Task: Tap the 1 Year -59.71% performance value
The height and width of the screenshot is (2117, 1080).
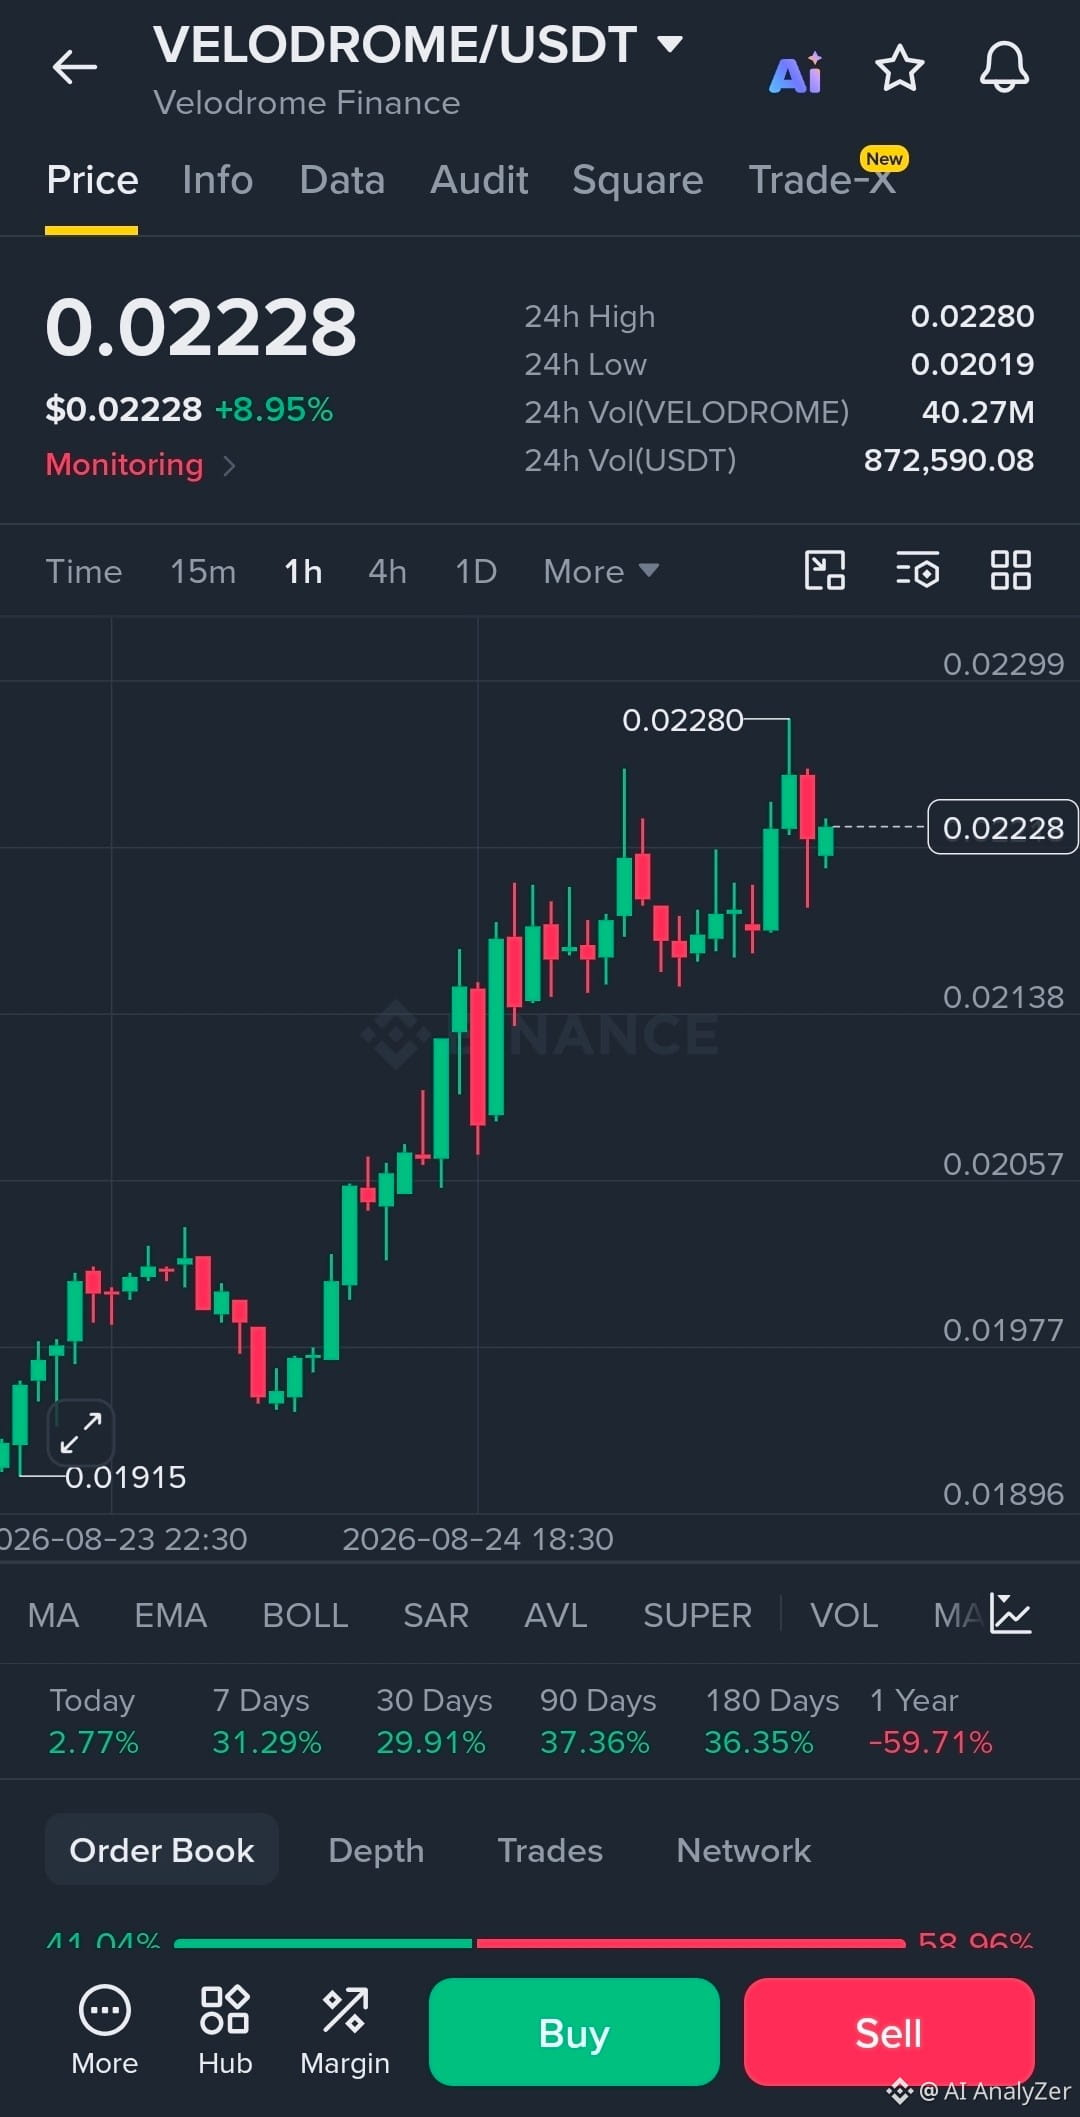Action: 931,1743
